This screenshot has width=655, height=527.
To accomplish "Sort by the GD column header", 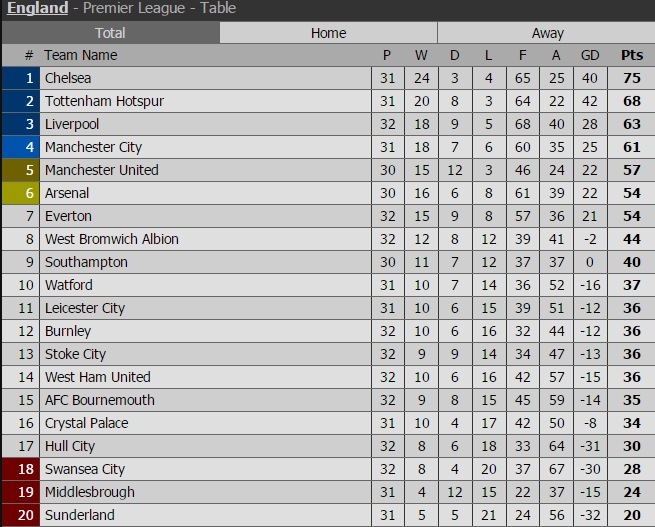I will (x=590, y=55).
